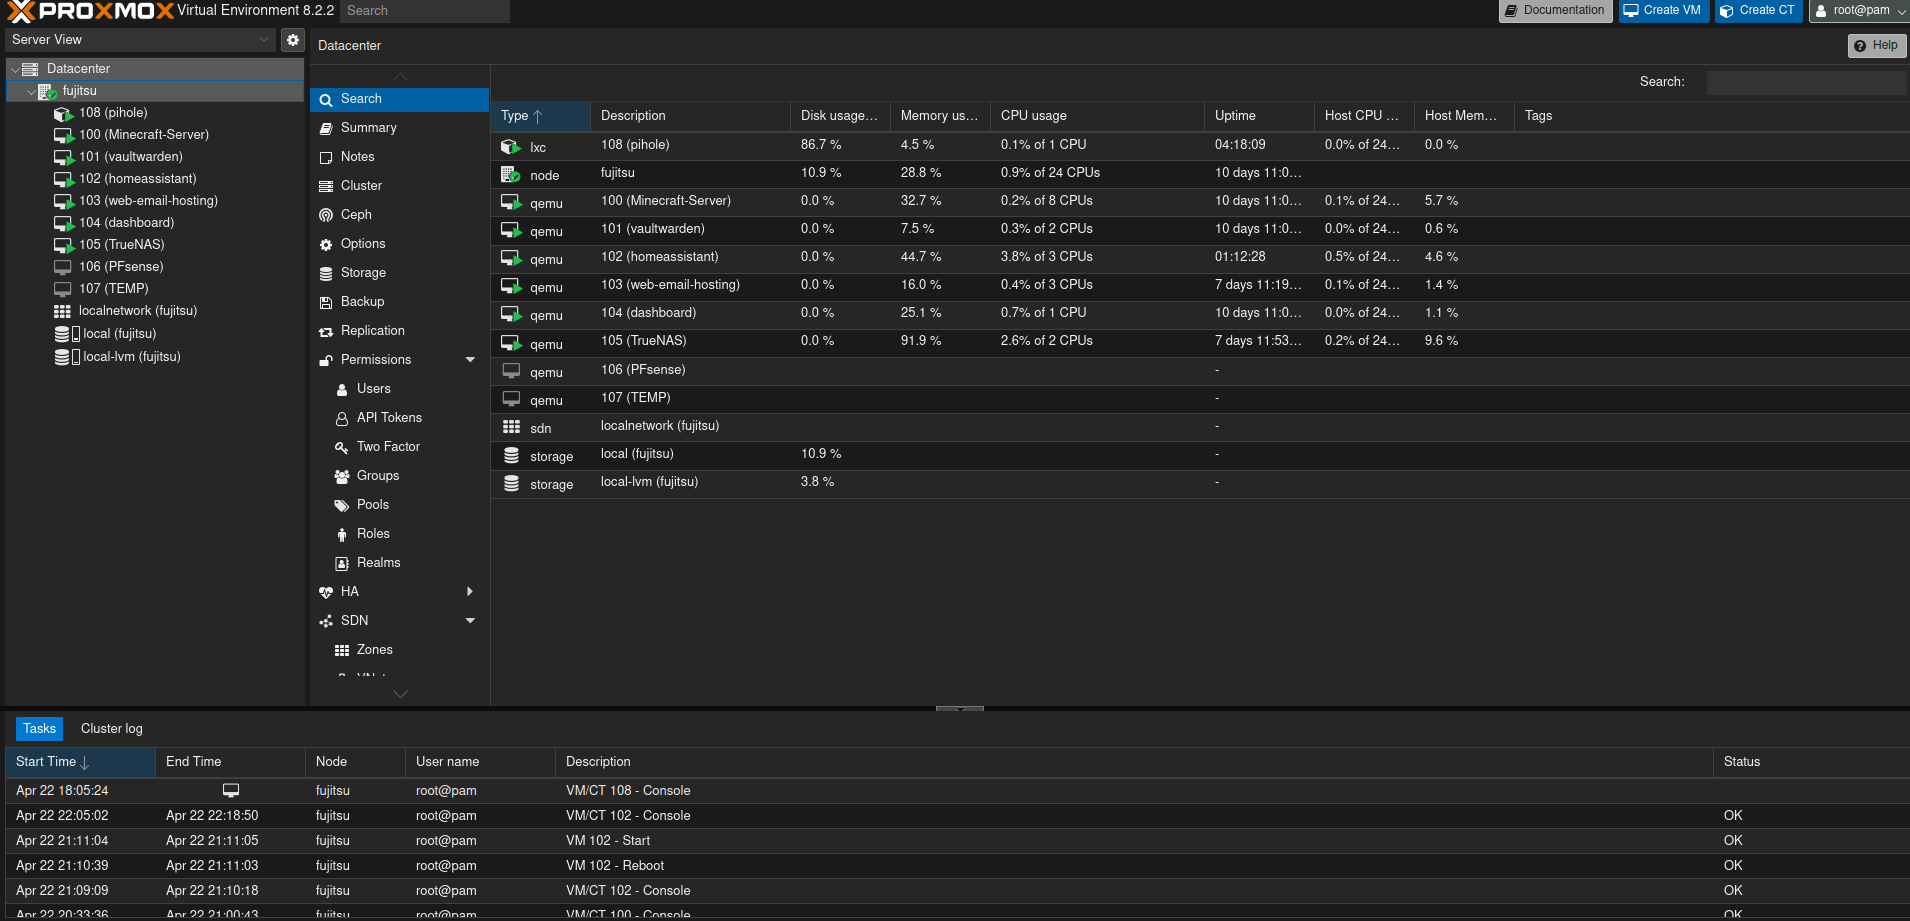
Task: Click the Users person icon
Action: 342,389
